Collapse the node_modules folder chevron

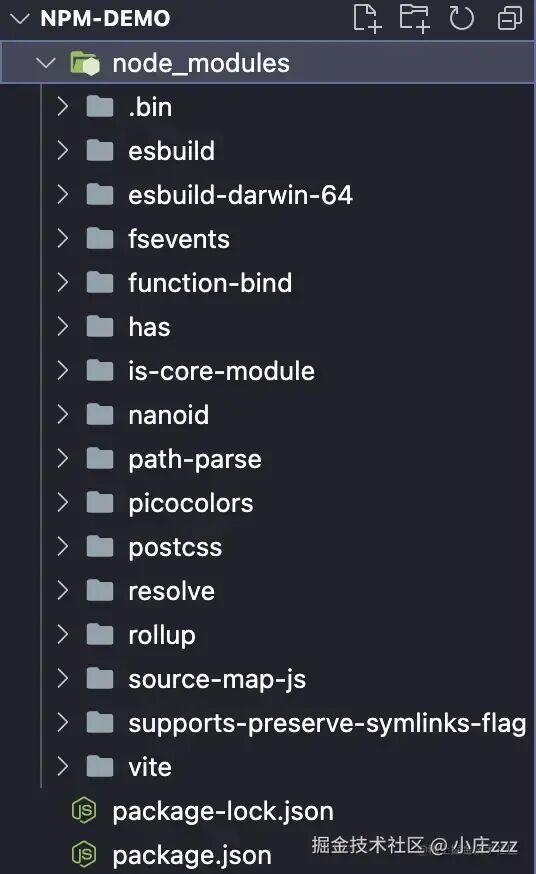tap(46, 62)
